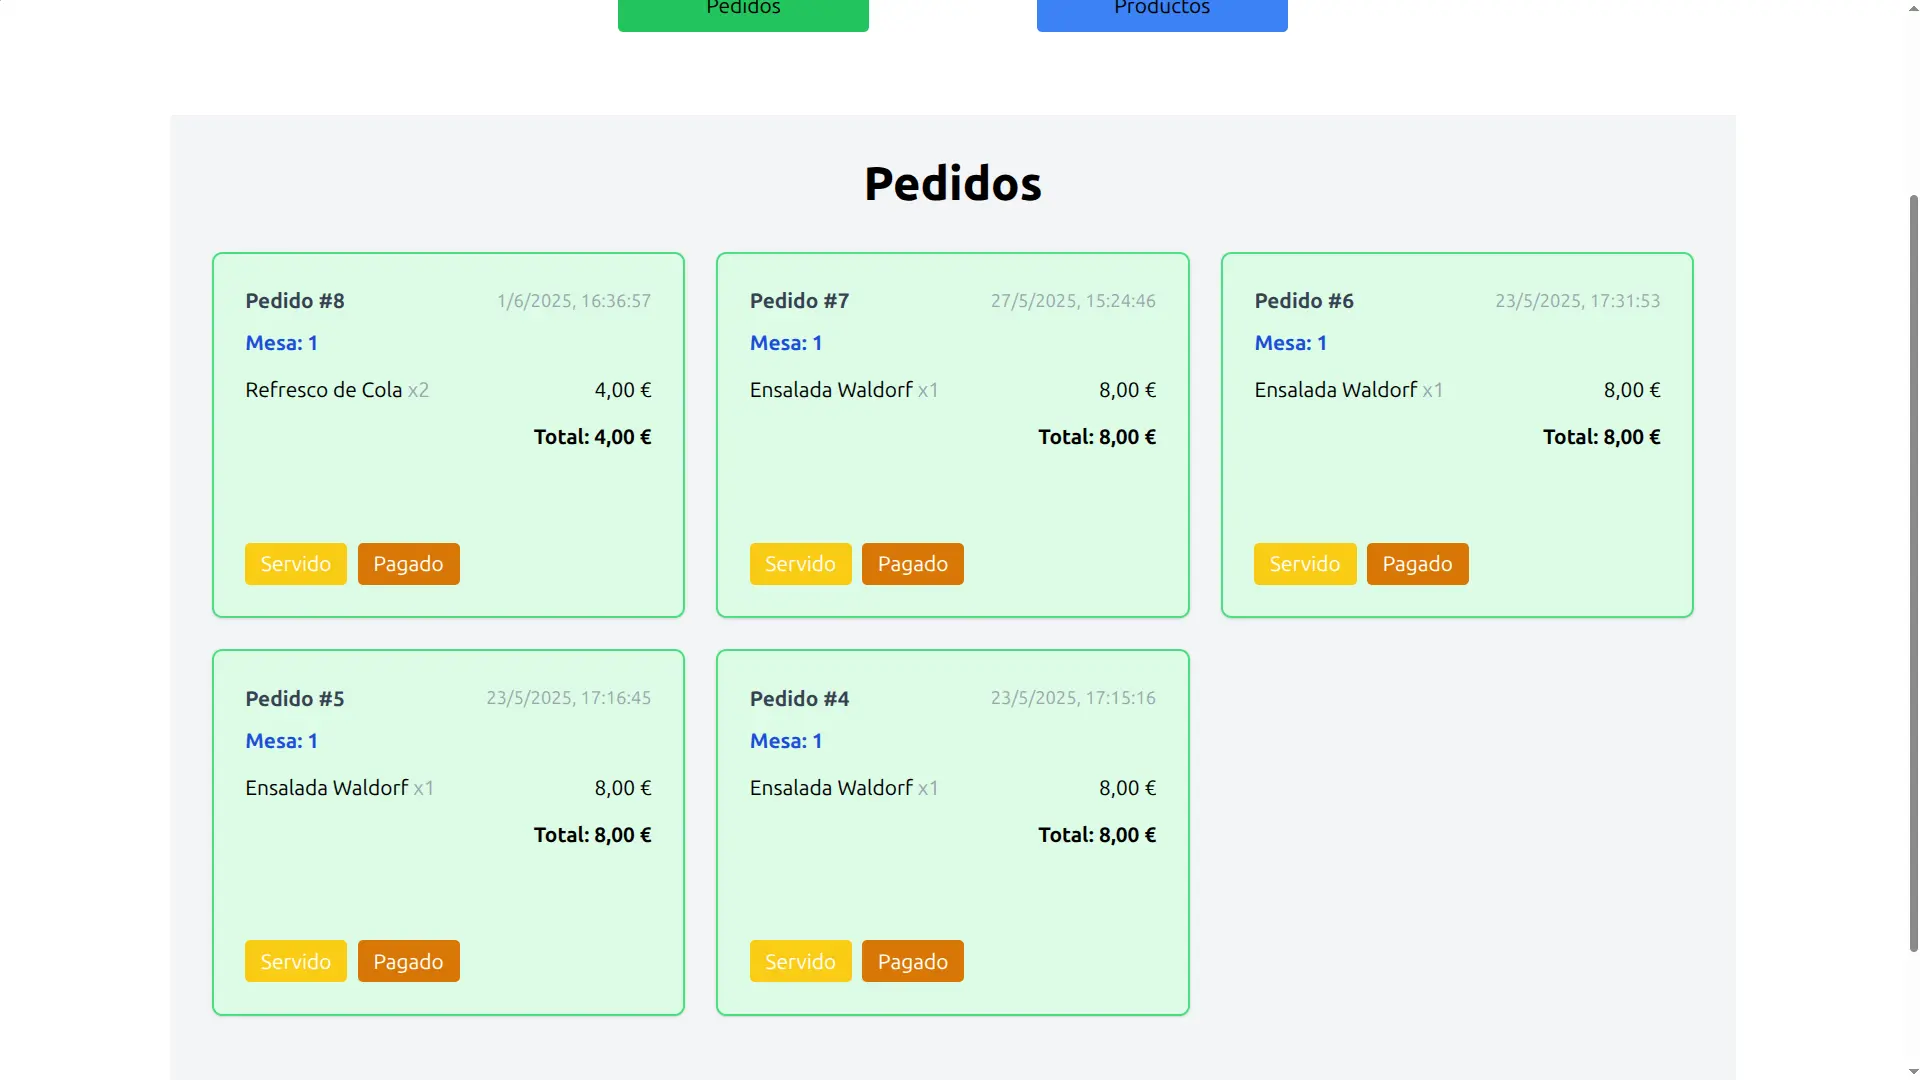
Task: Mark Pedido #8 as Pagado
Action: coord(408,564)
